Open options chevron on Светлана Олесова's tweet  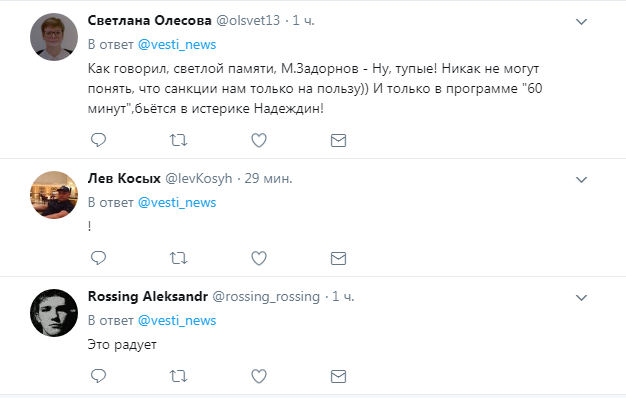[581, 22]
